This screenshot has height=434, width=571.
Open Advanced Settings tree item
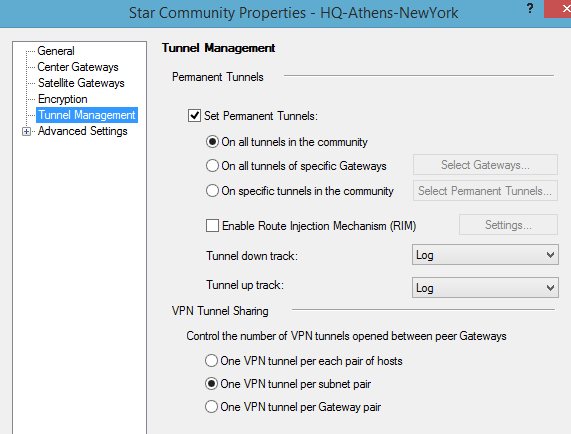(83, 131)
